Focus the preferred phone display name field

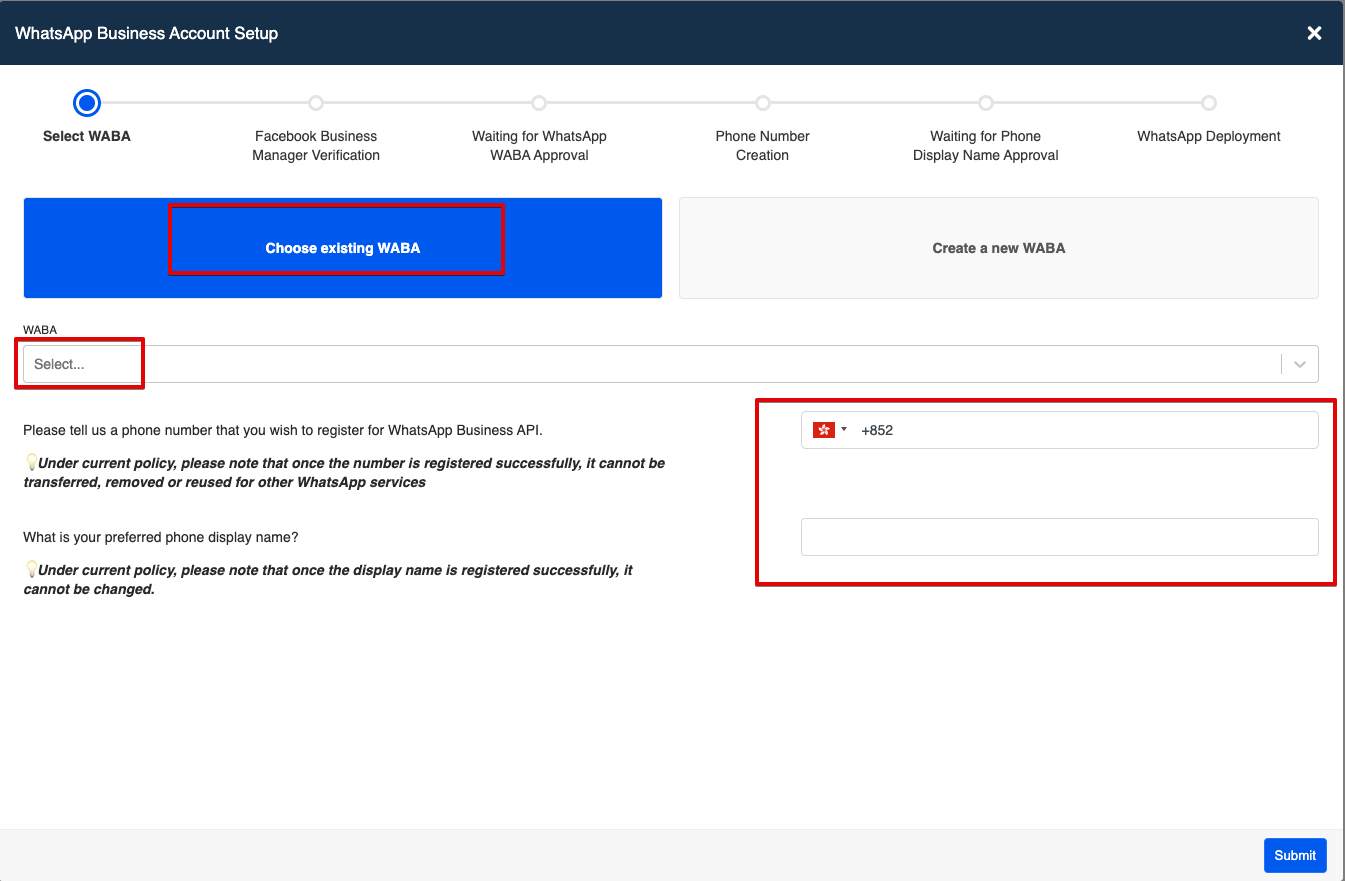1060,537
